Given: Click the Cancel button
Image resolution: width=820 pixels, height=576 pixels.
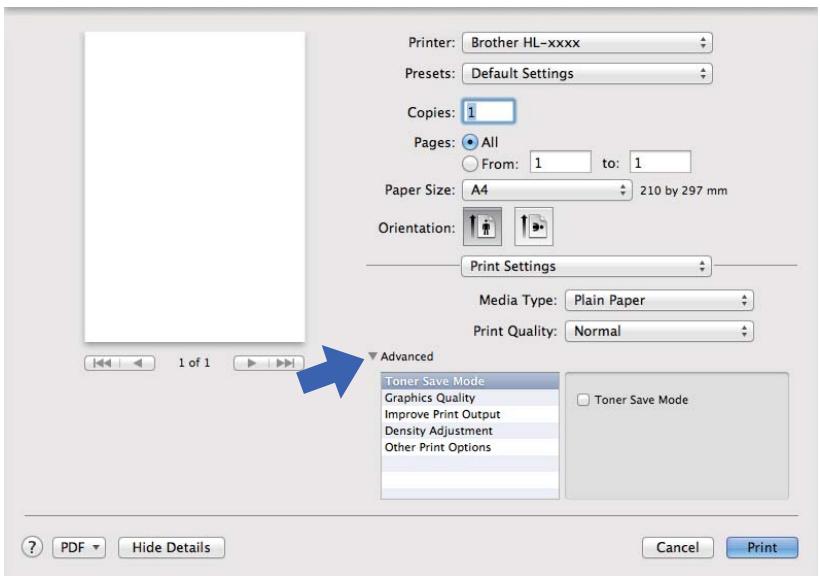Looking at the screenshot, I should click(x=677, y=547).
